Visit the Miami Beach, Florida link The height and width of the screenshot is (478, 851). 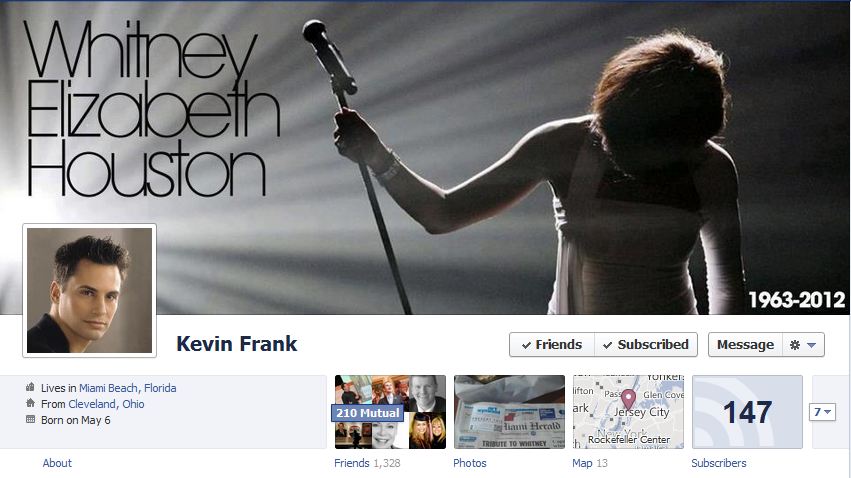(128, 388)
